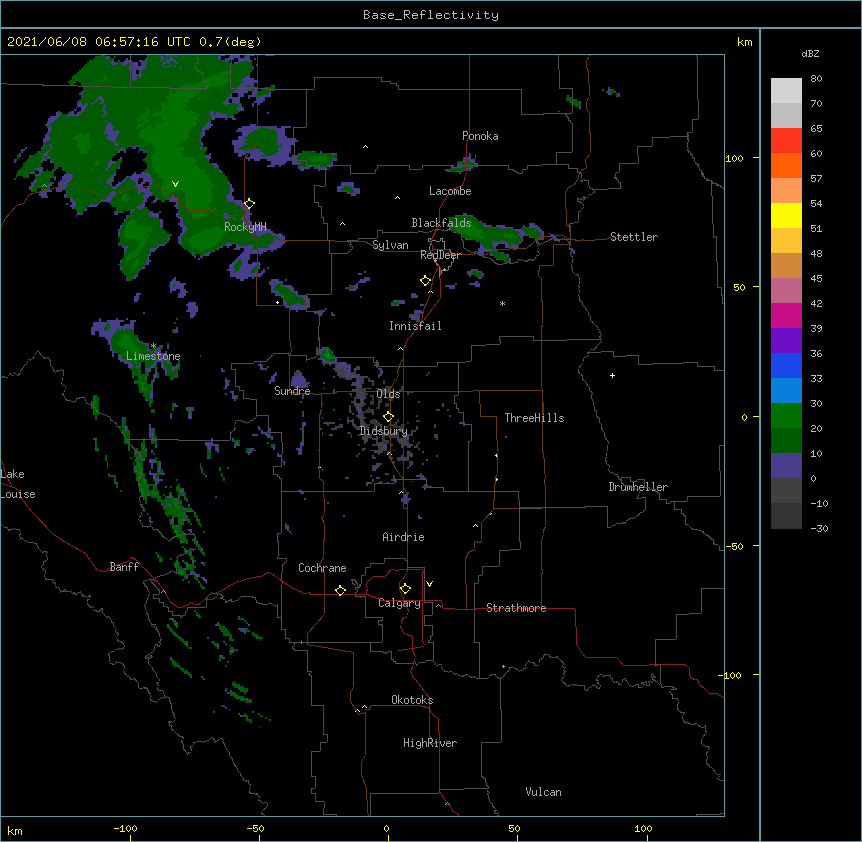
Task: Select the Lacombe city label
Action: point(450,191)
